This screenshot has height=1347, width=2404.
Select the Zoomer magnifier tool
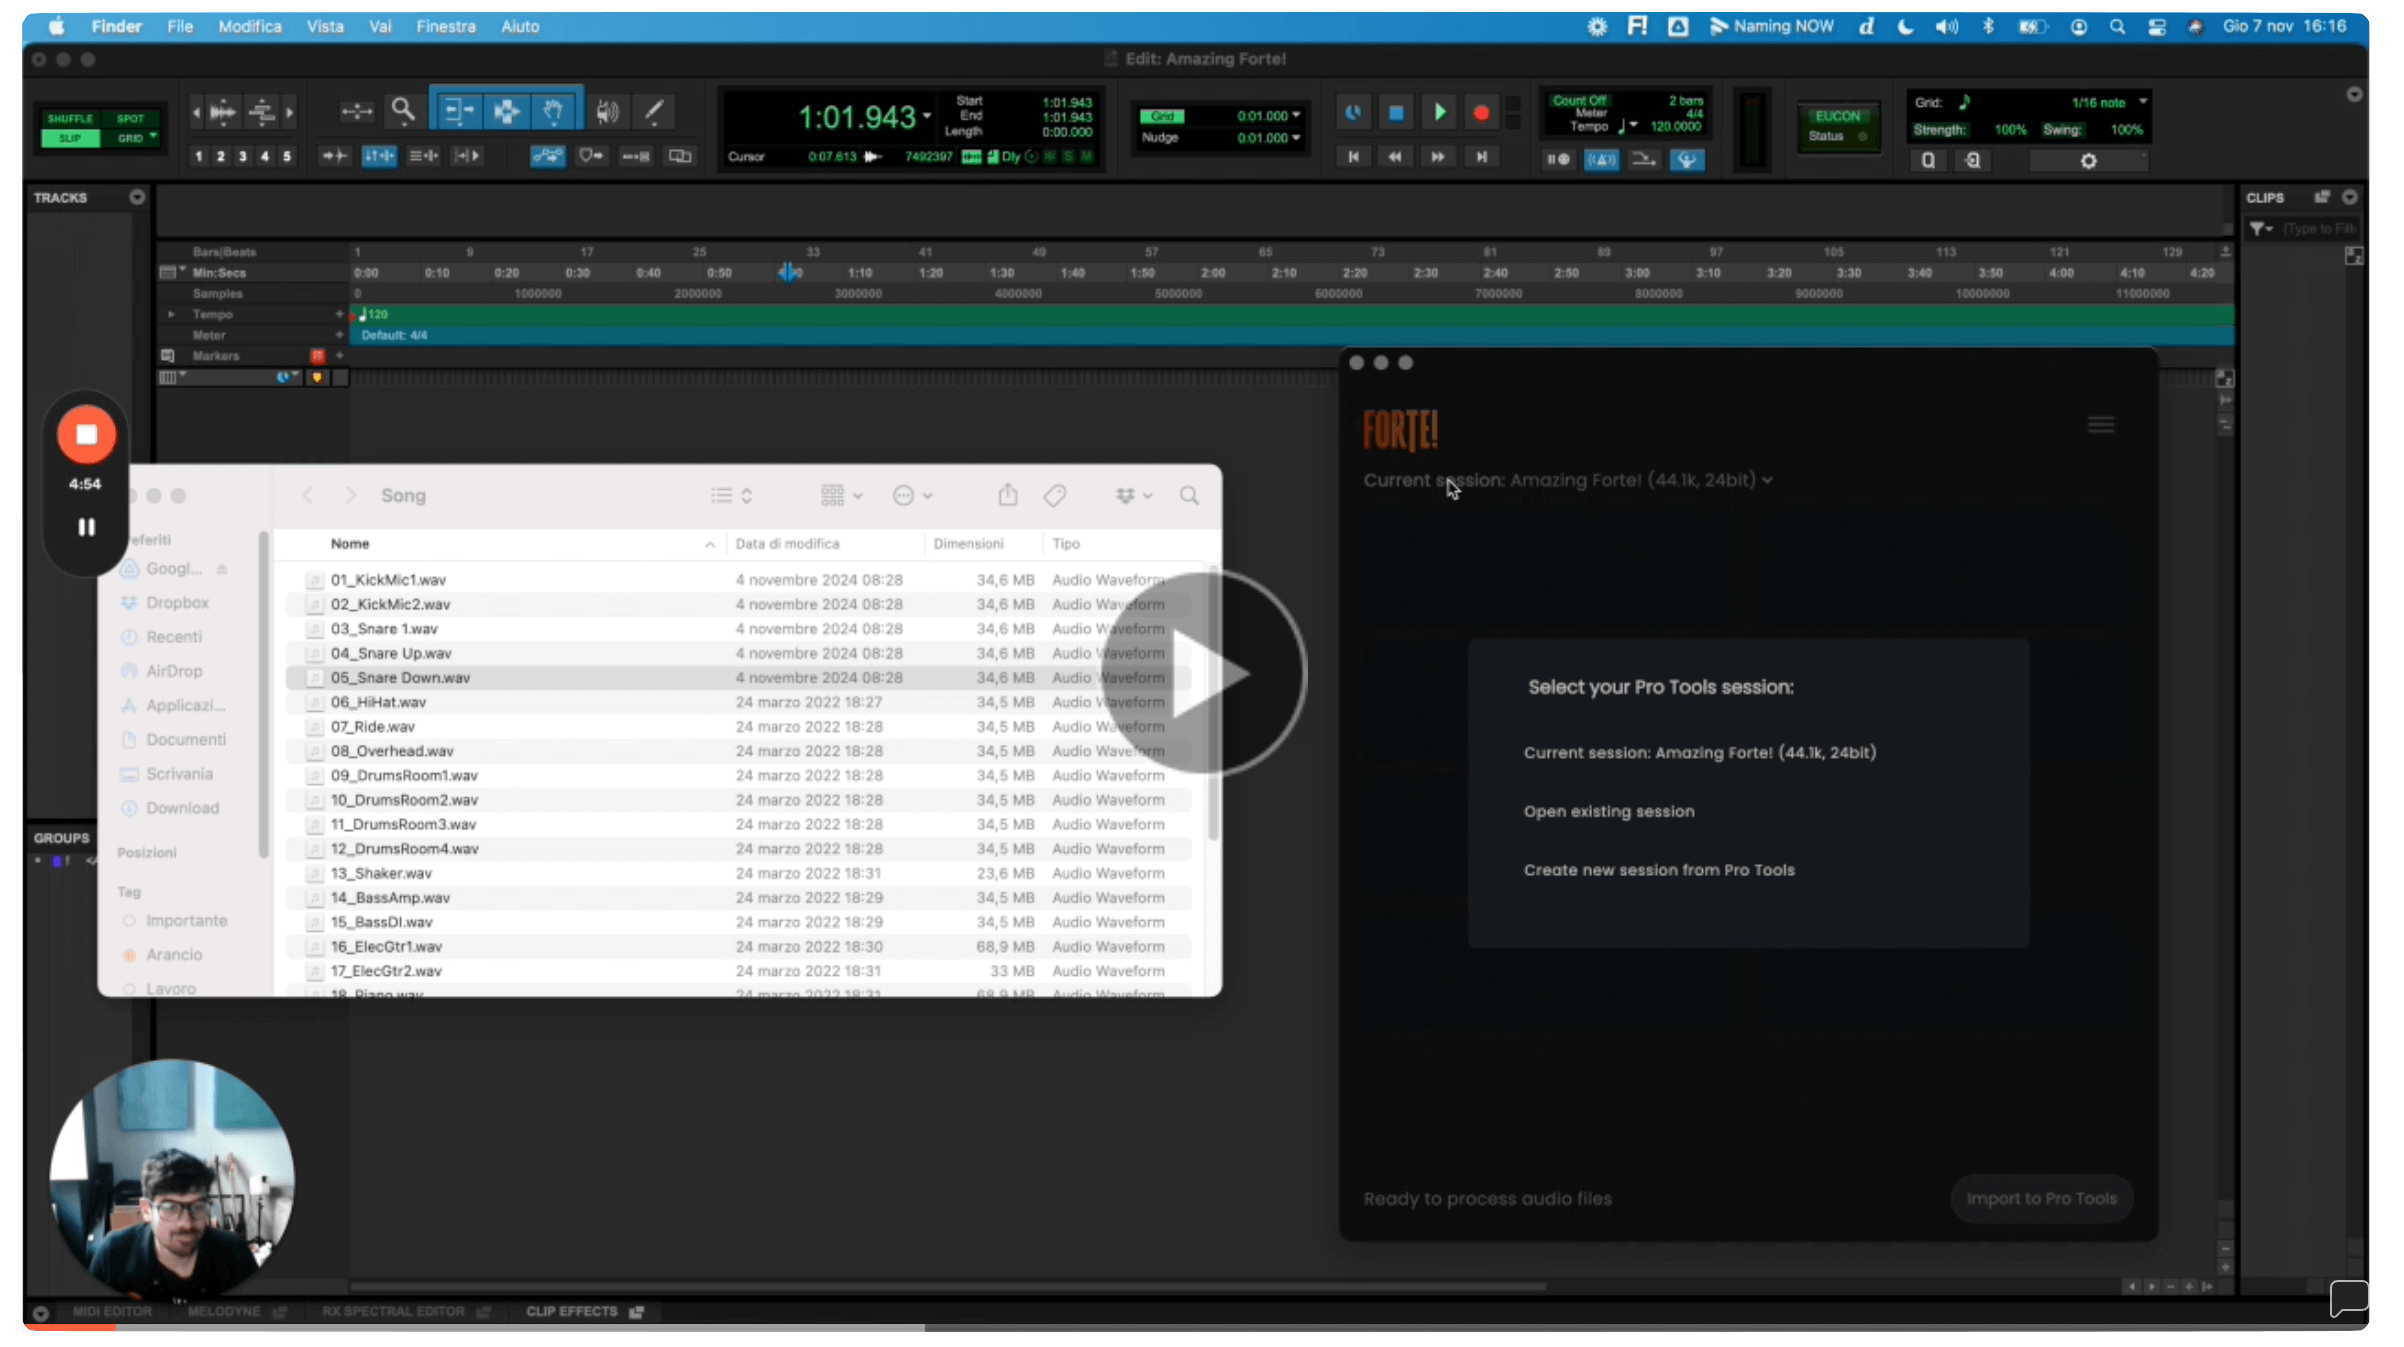tap(402, 111)
